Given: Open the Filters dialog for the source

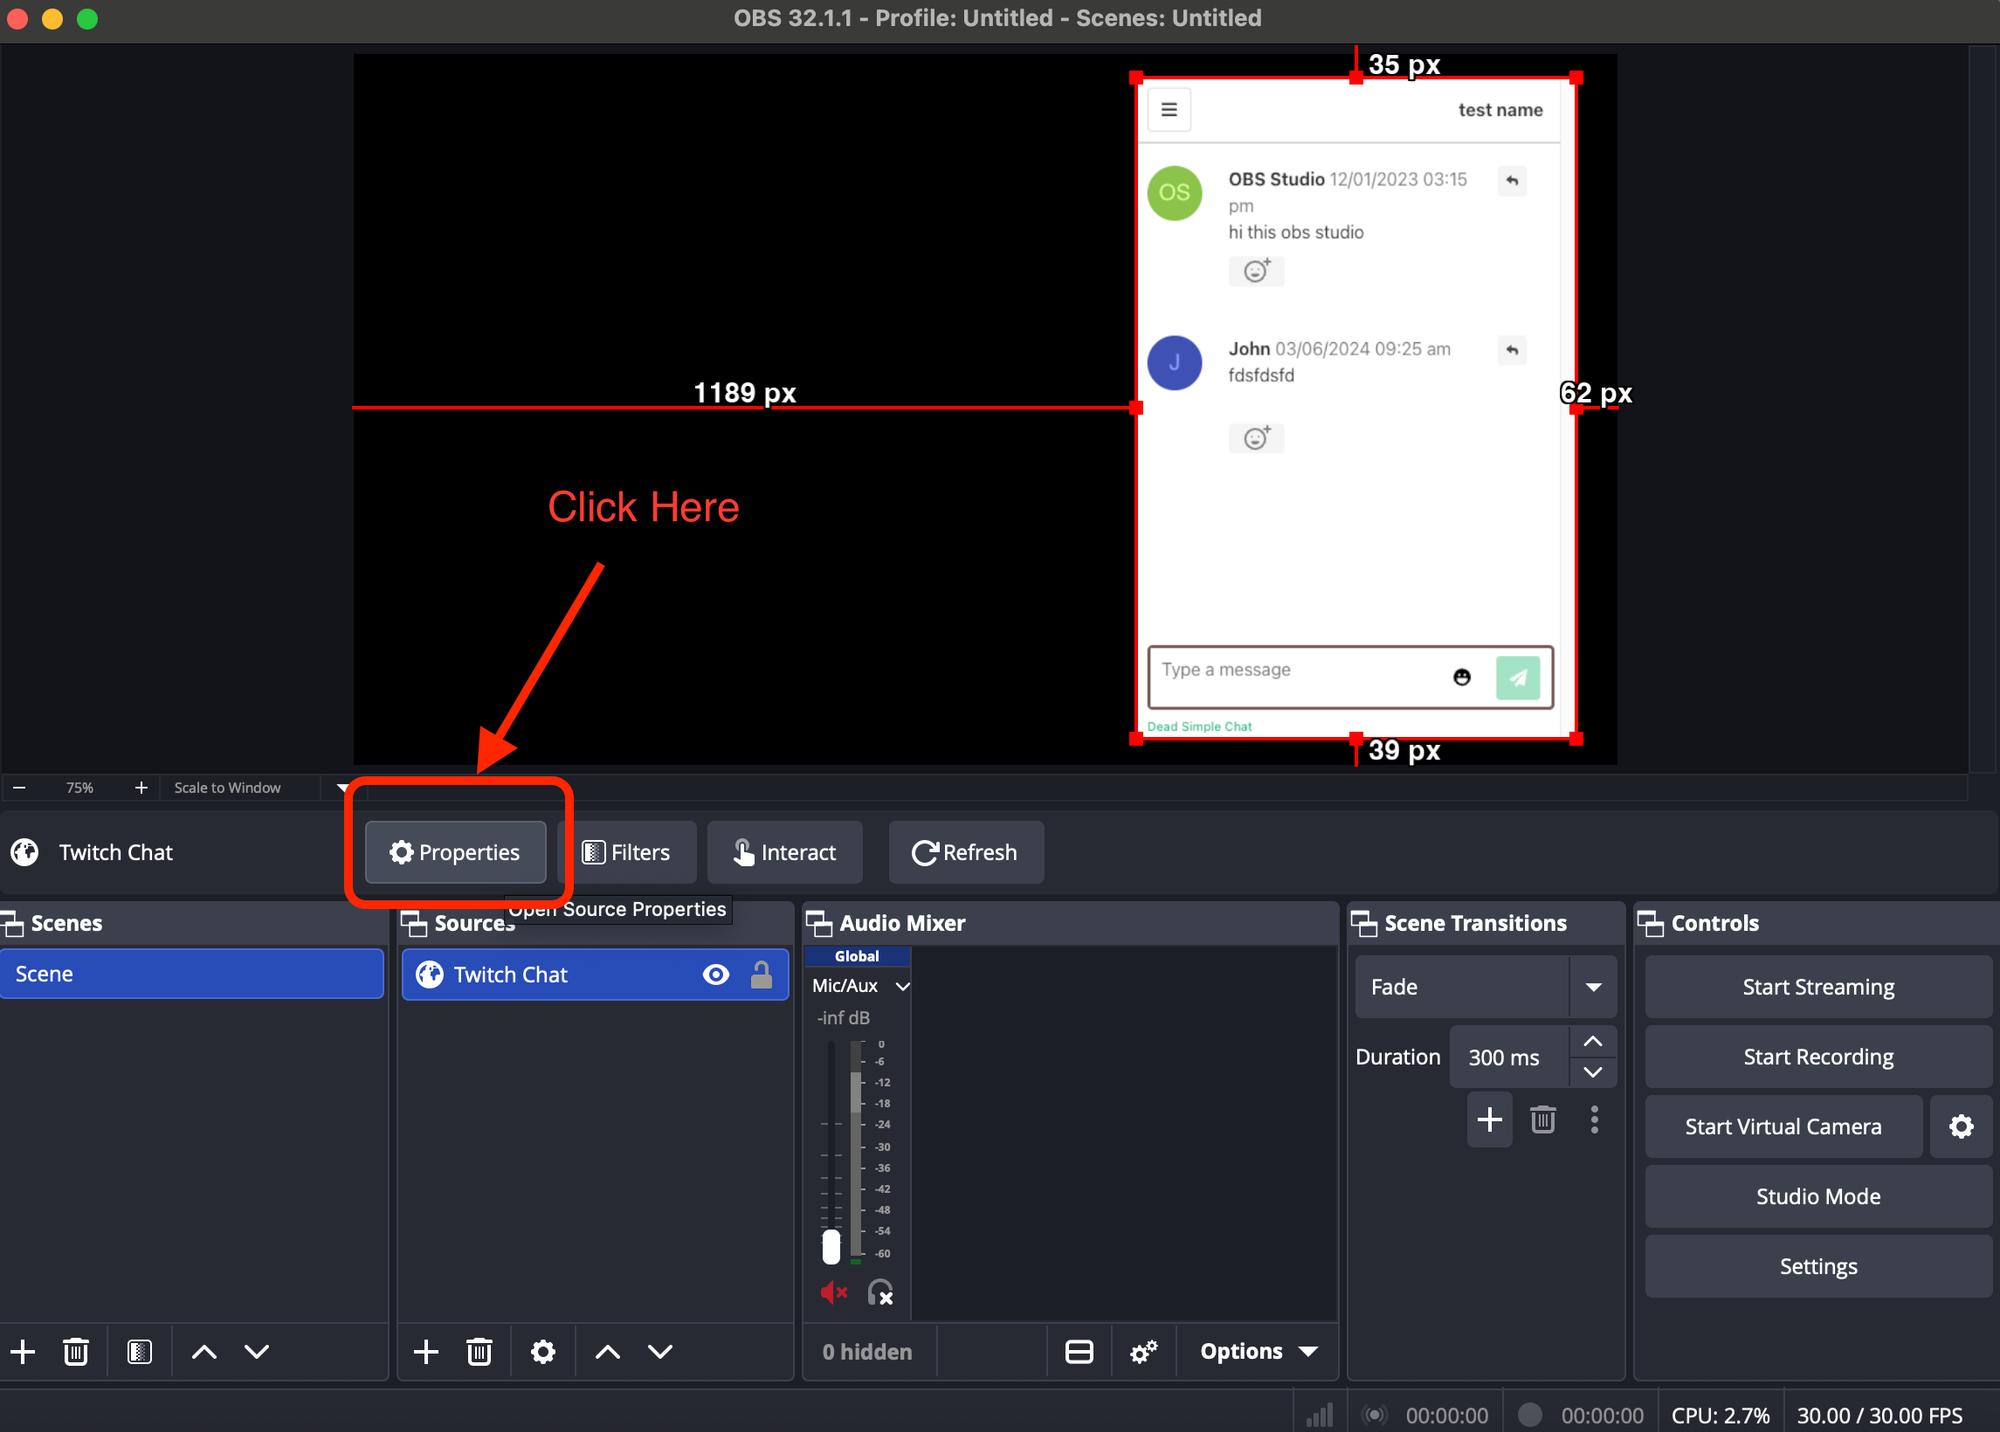Looking at the screenshot, I should tap(627, 852).
